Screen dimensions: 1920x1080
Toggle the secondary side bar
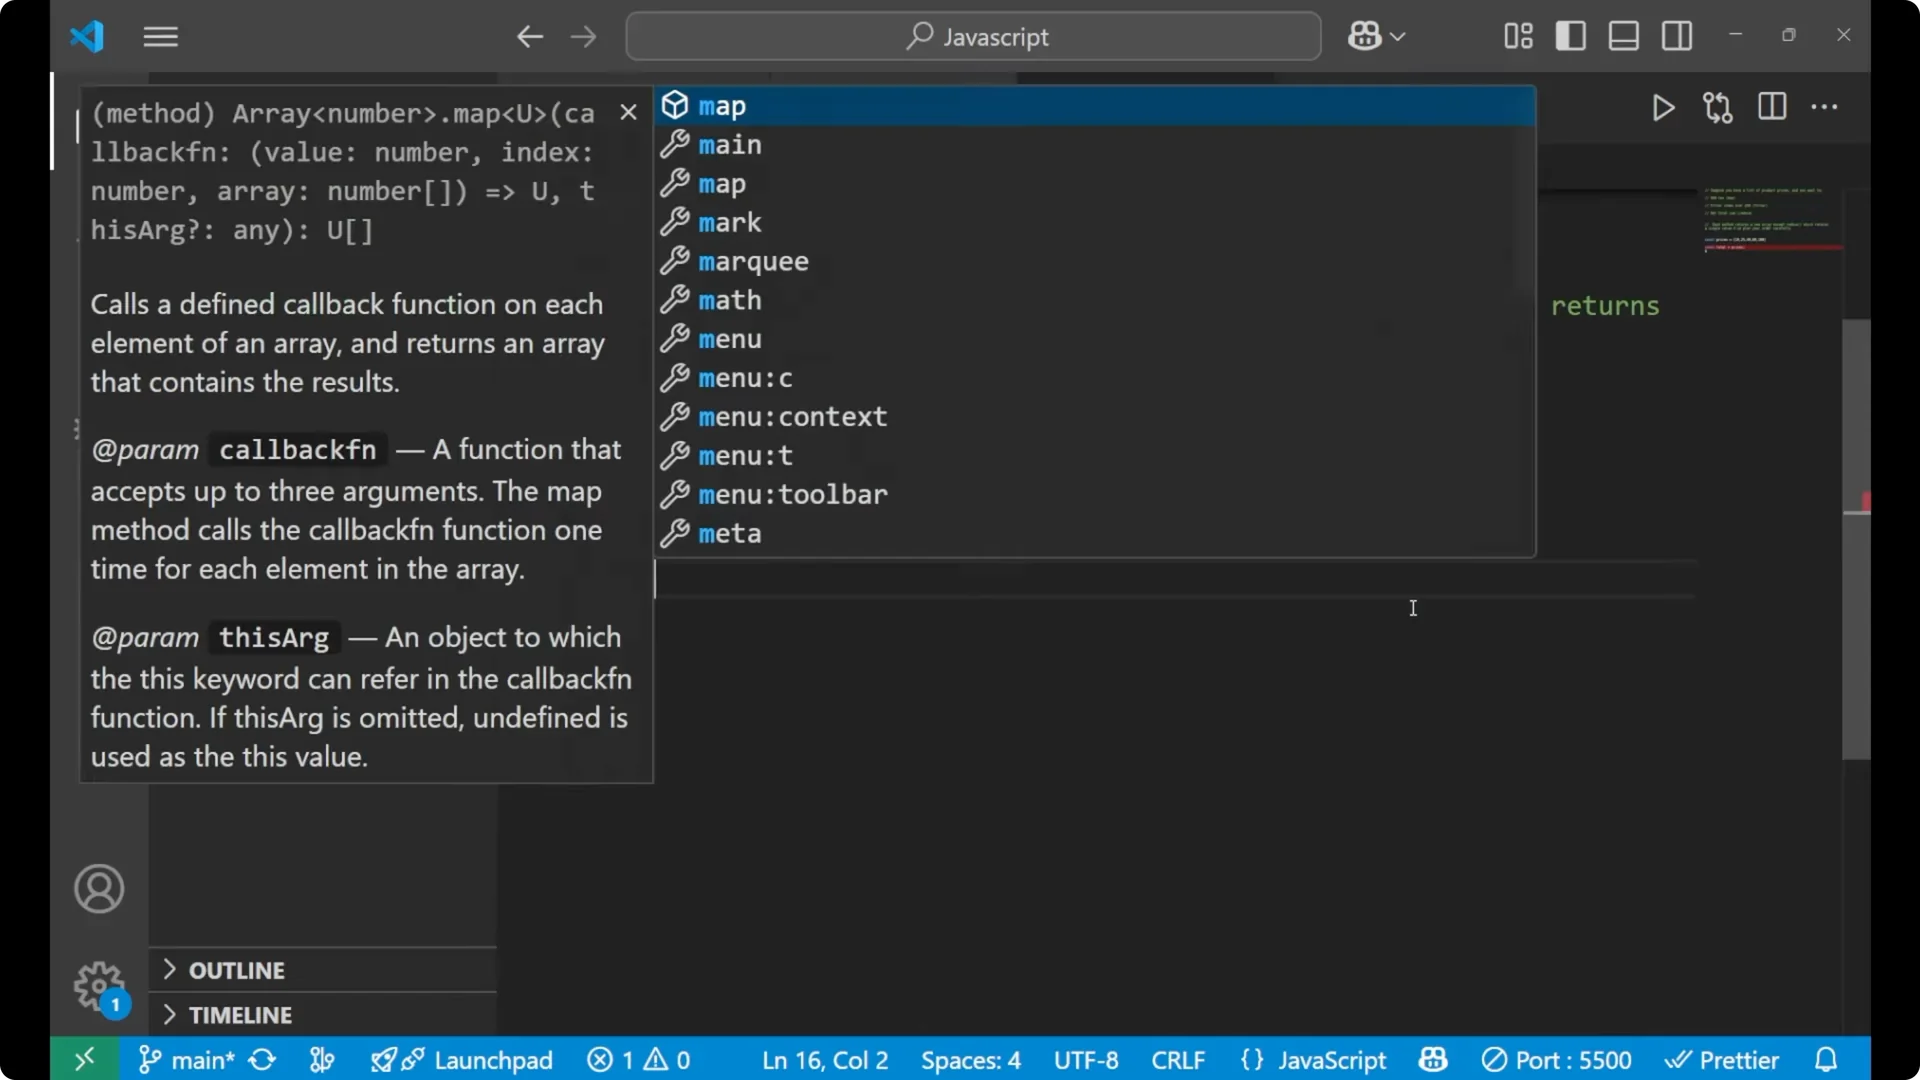[1677, 36]
